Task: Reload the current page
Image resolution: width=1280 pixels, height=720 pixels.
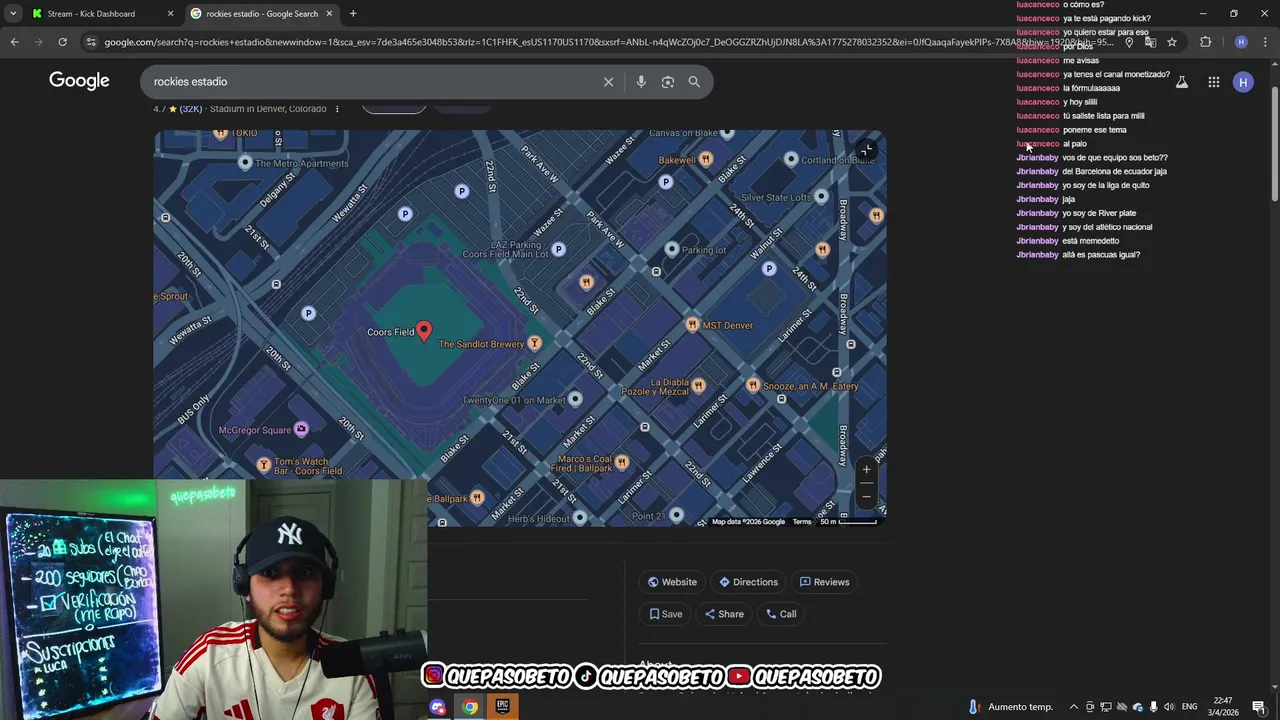Action: 62,42
